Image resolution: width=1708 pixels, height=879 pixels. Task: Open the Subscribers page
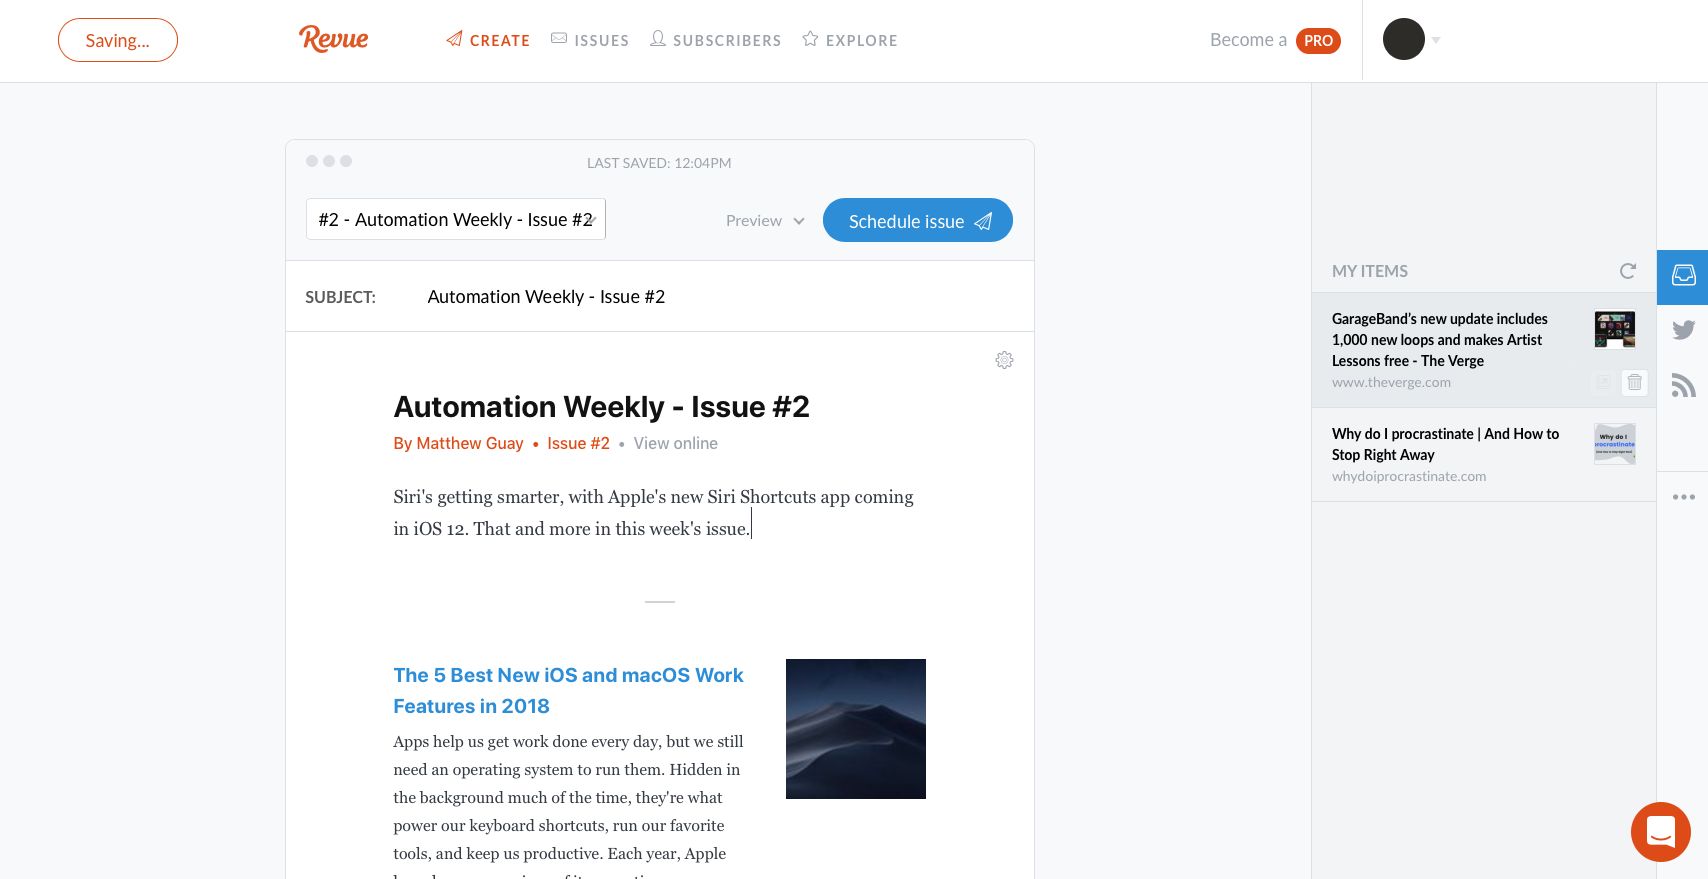coord(715,40)
